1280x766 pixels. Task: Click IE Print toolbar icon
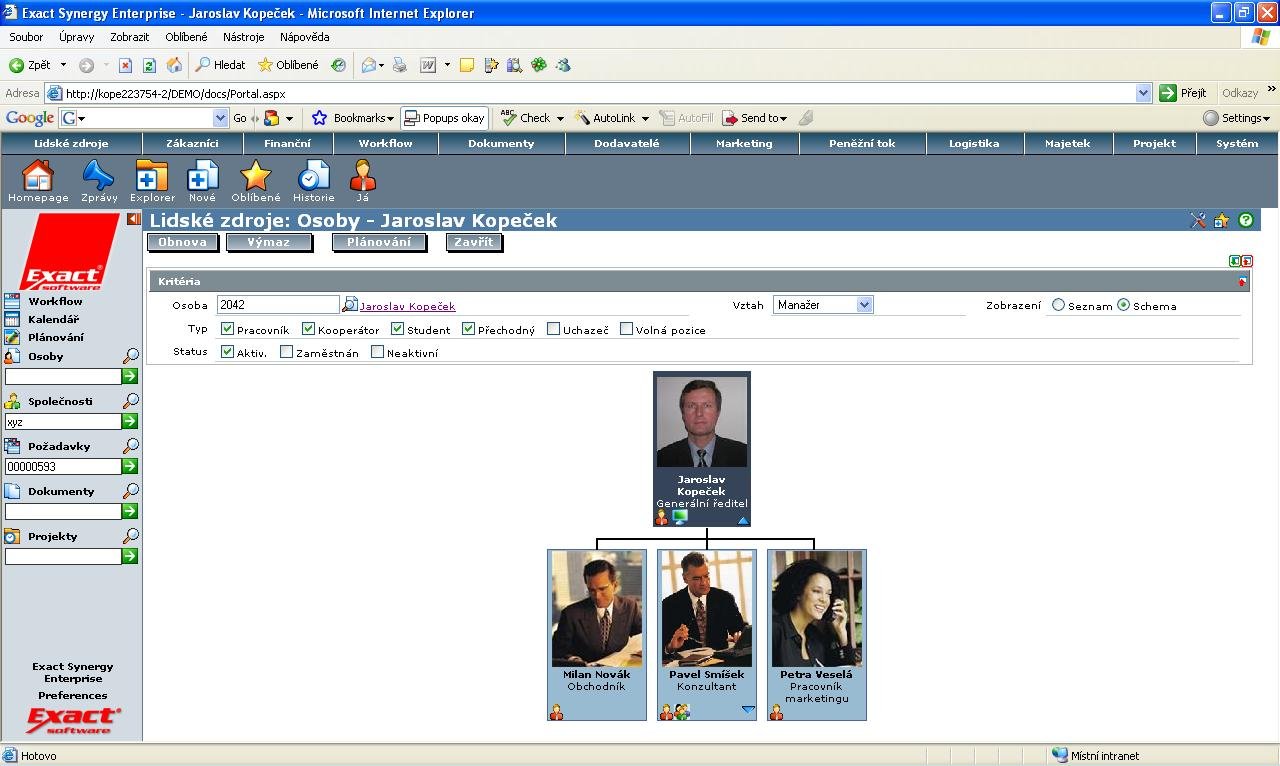400,65
